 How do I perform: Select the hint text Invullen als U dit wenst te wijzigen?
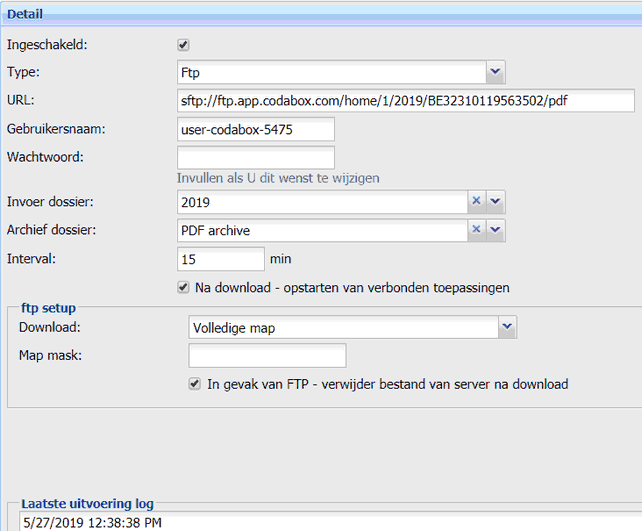[x=278, y=179]
